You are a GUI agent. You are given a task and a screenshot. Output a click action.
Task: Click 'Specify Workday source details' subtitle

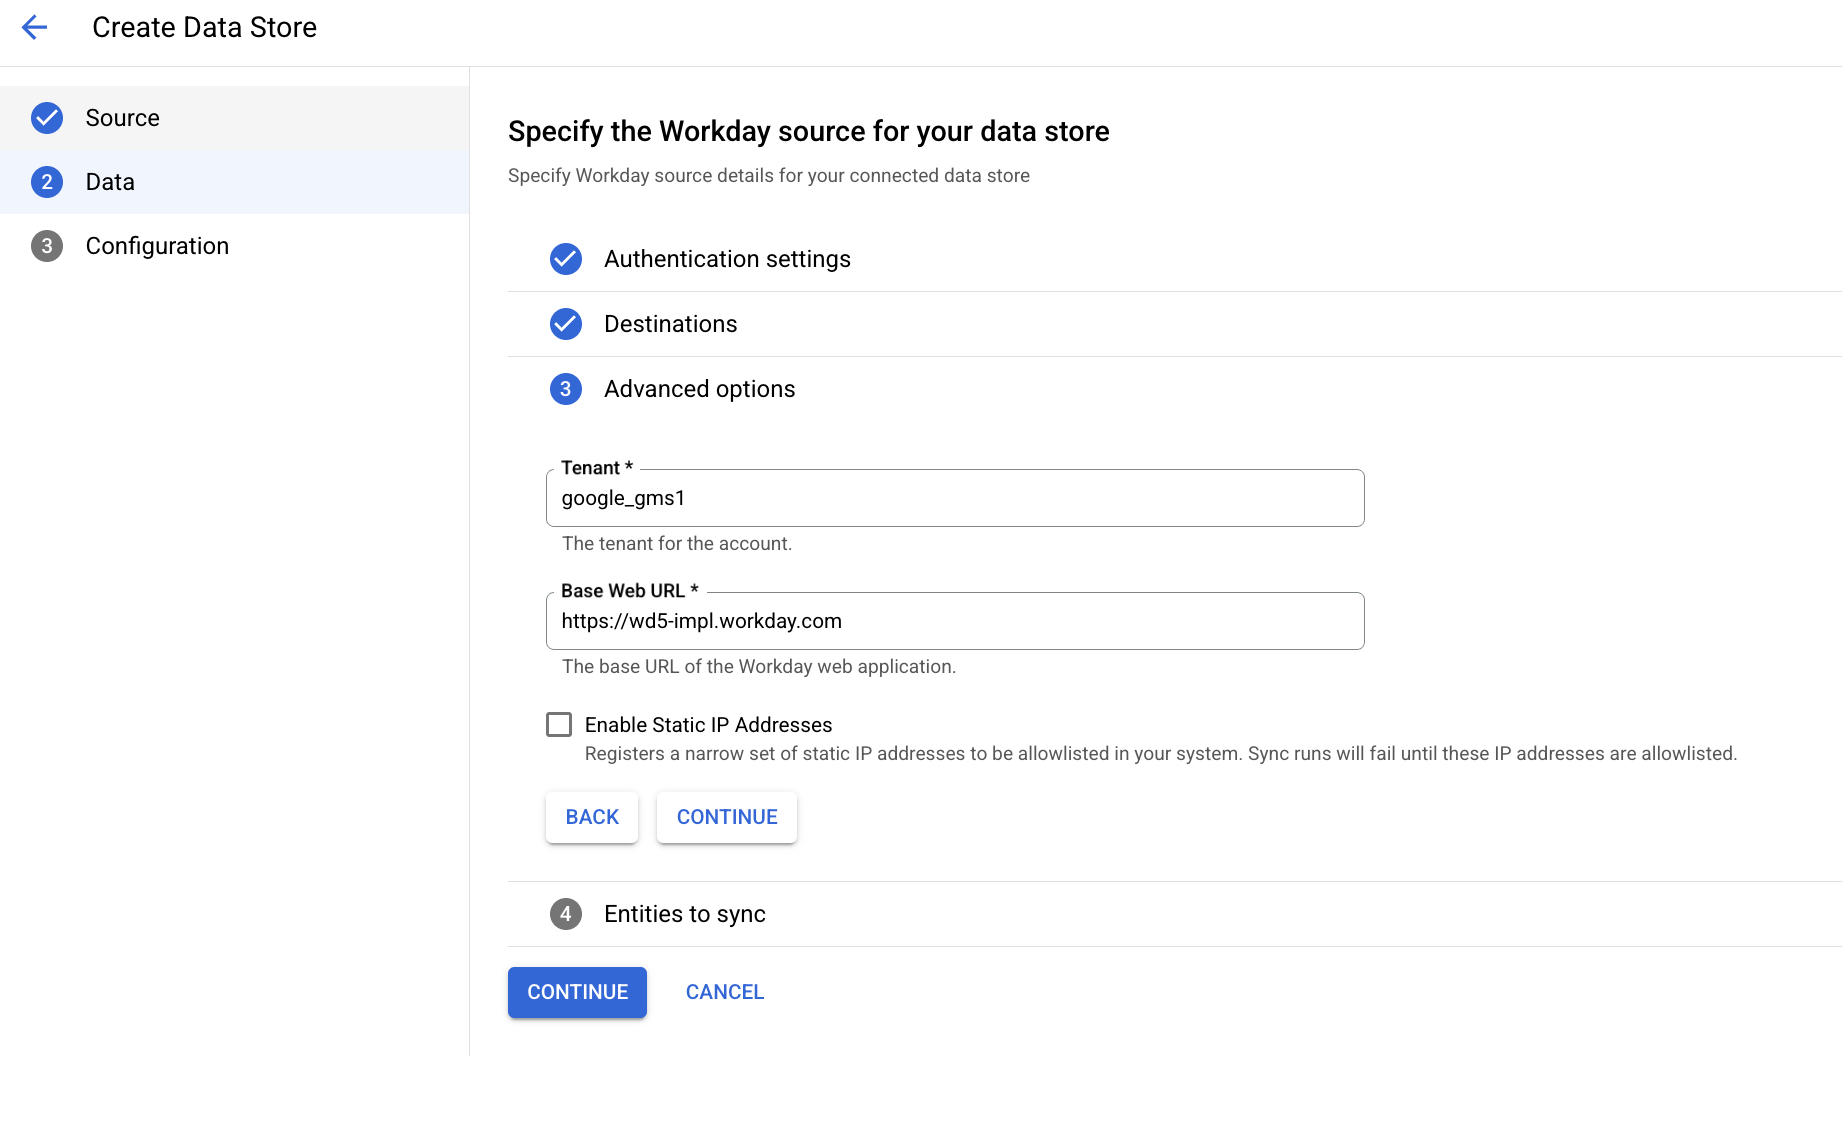coord(769,175)
